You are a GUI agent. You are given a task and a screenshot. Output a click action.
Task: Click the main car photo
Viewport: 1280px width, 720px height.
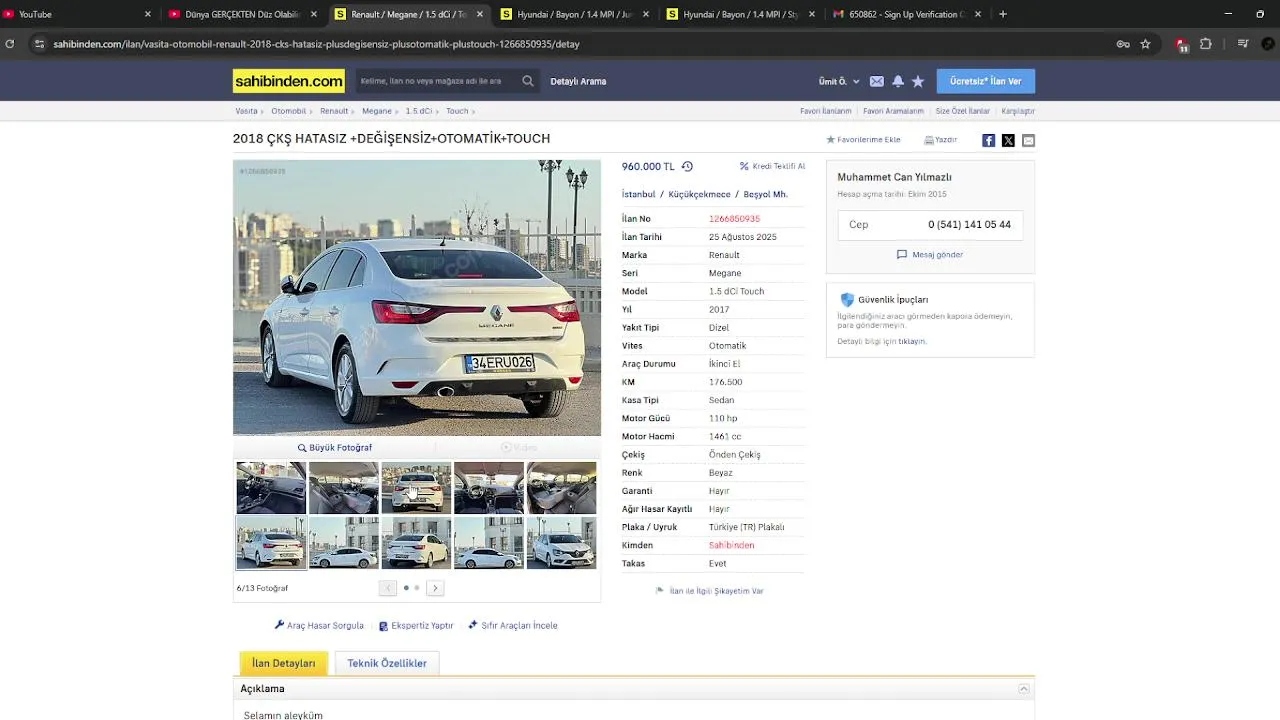coord(417,297)
